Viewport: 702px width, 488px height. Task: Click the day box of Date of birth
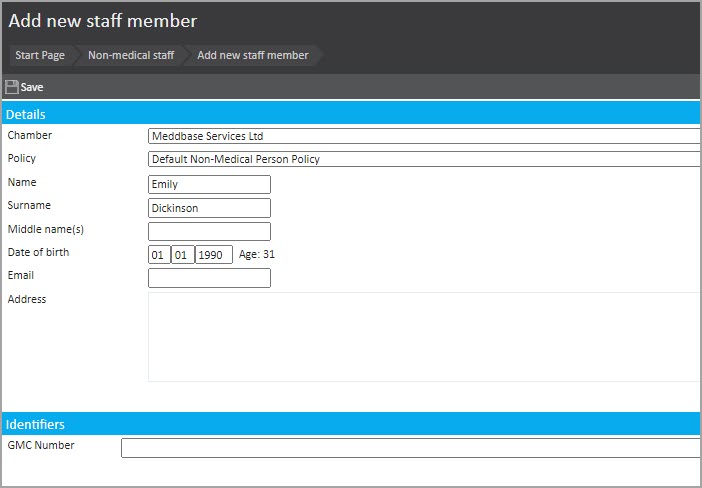click(159, 255)
